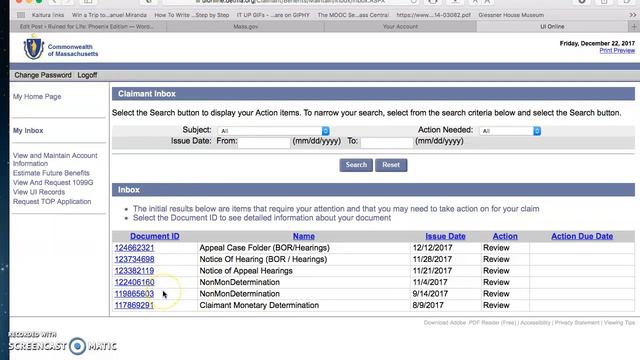Click 'Notice of Appeal Hearings' text
Screen dimensions: 640x360
(246, 271)
